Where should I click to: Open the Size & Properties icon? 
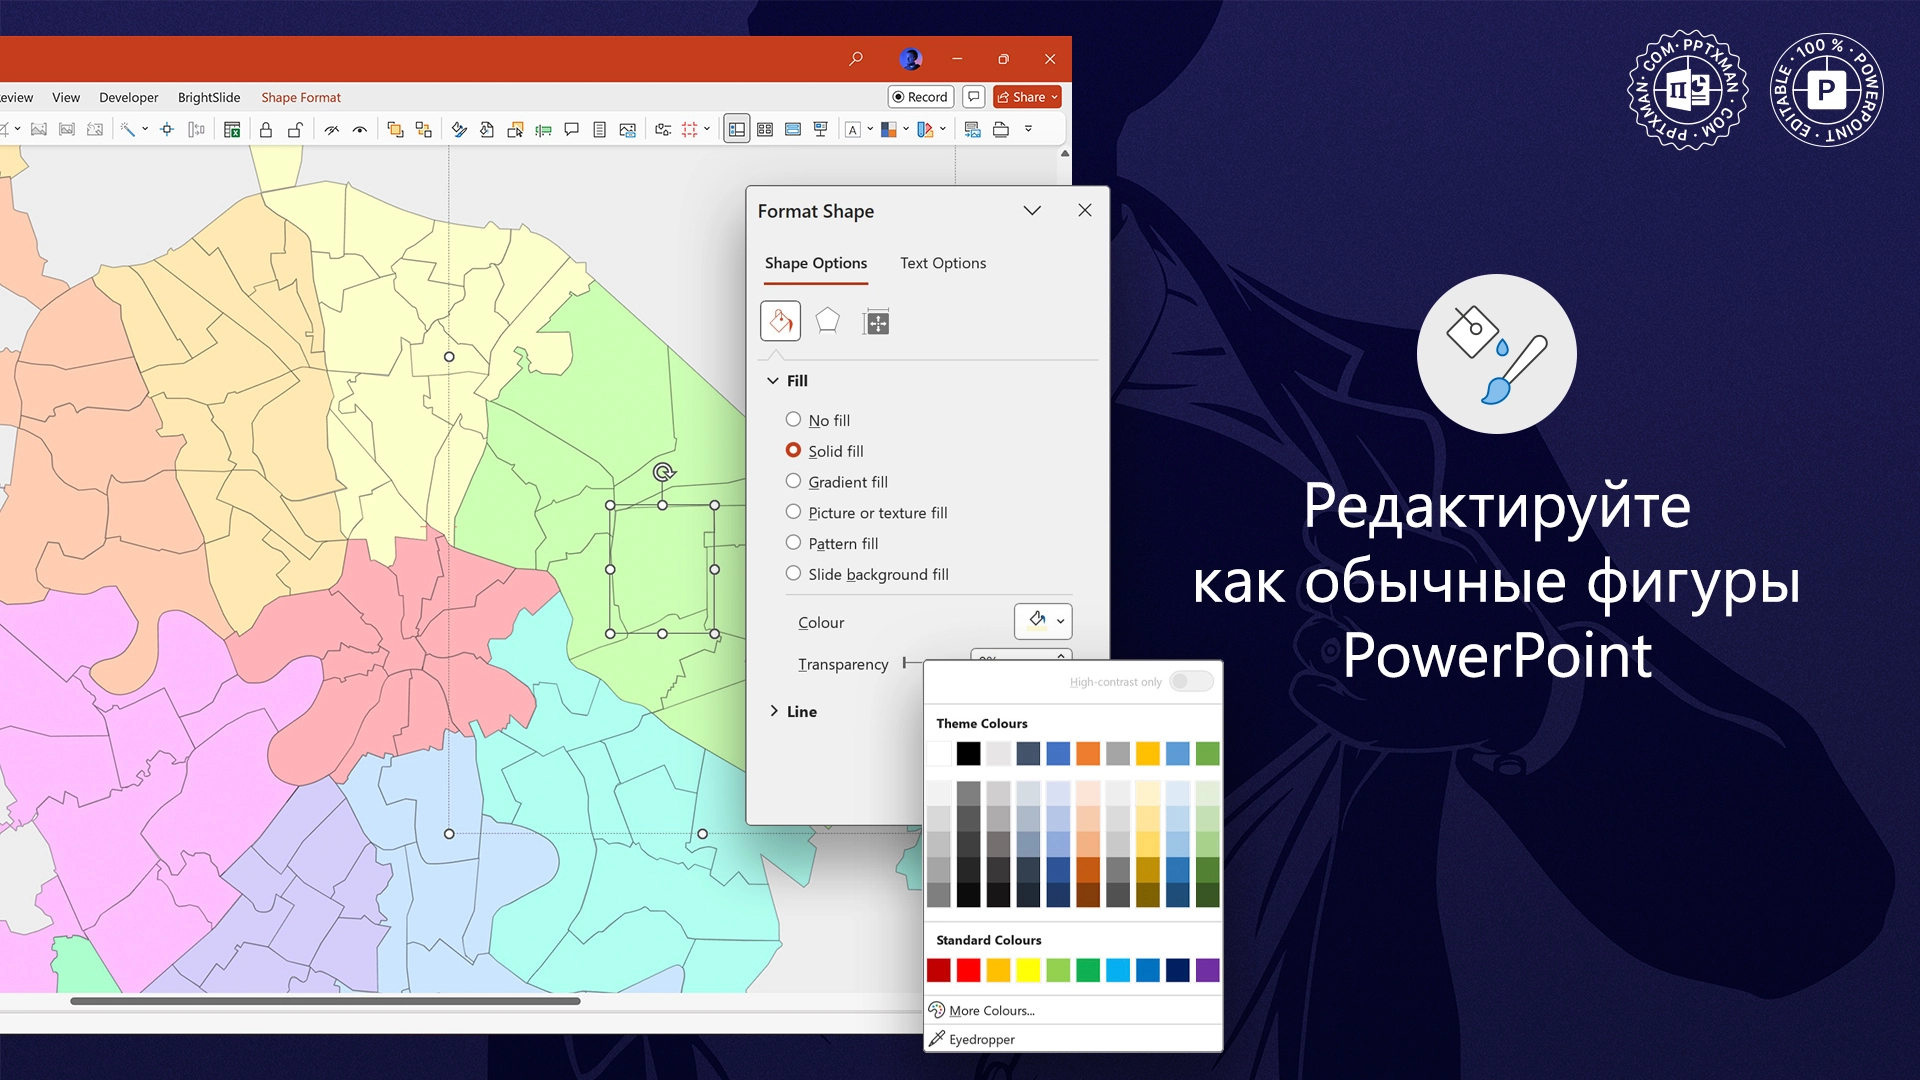click(x=876, y=321)
